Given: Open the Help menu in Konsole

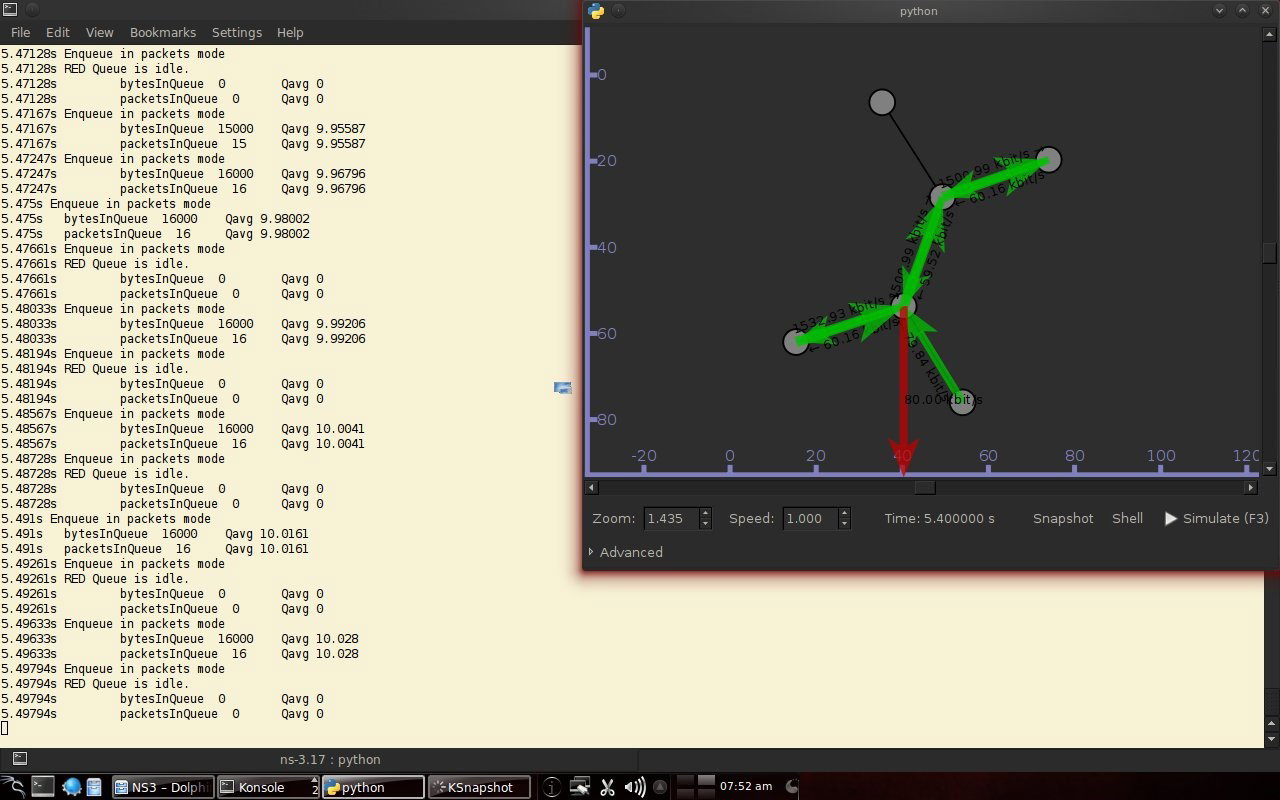Looking at the screenshot, I should 290,32.
